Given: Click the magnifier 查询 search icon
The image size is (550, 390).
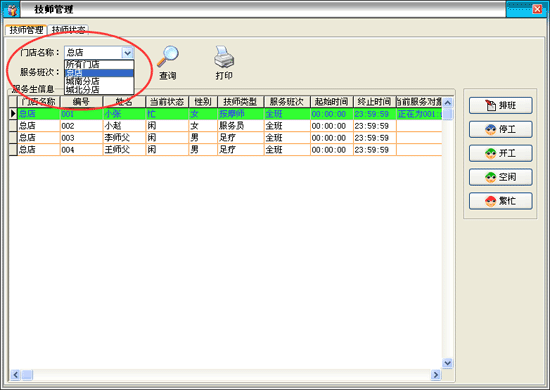Looking at the screenshot, I should pyautogui.click(x=168, y=56).
